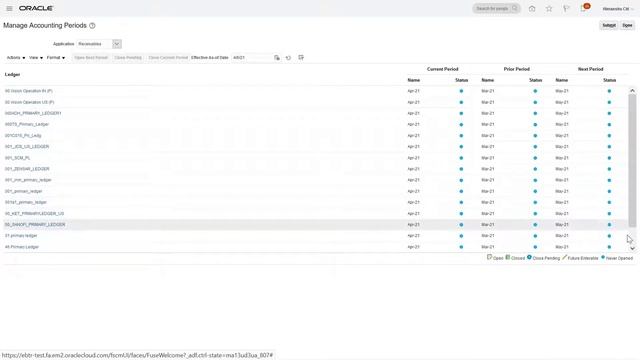
Task: Click the Done button
Action: (627, 25)
